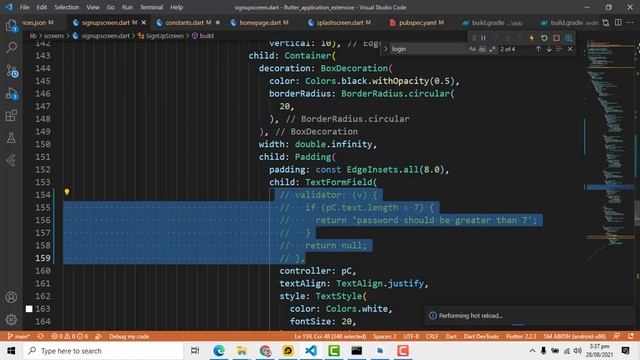Open the View menu
The width and height of the screenshot is (640, 360).
93,7
